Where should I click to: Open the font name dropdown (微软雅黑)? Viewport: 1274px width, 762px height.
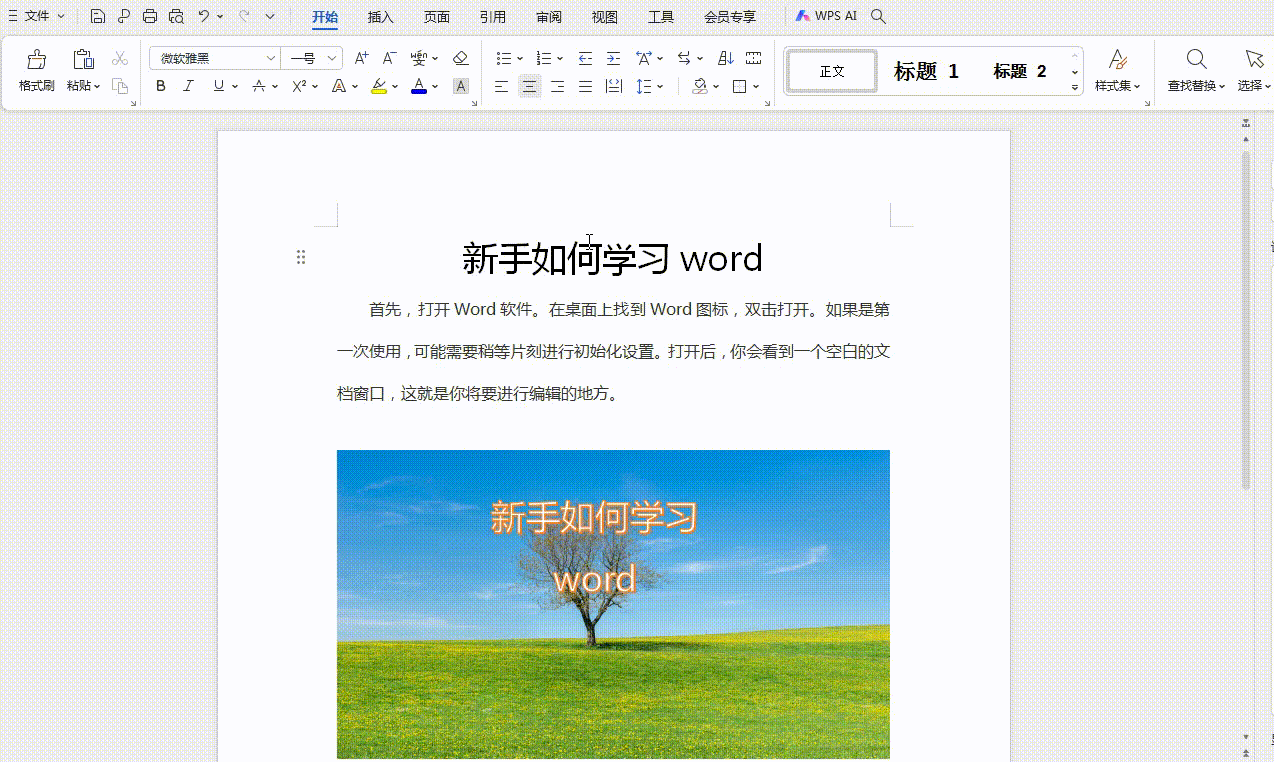pos(270,58)
